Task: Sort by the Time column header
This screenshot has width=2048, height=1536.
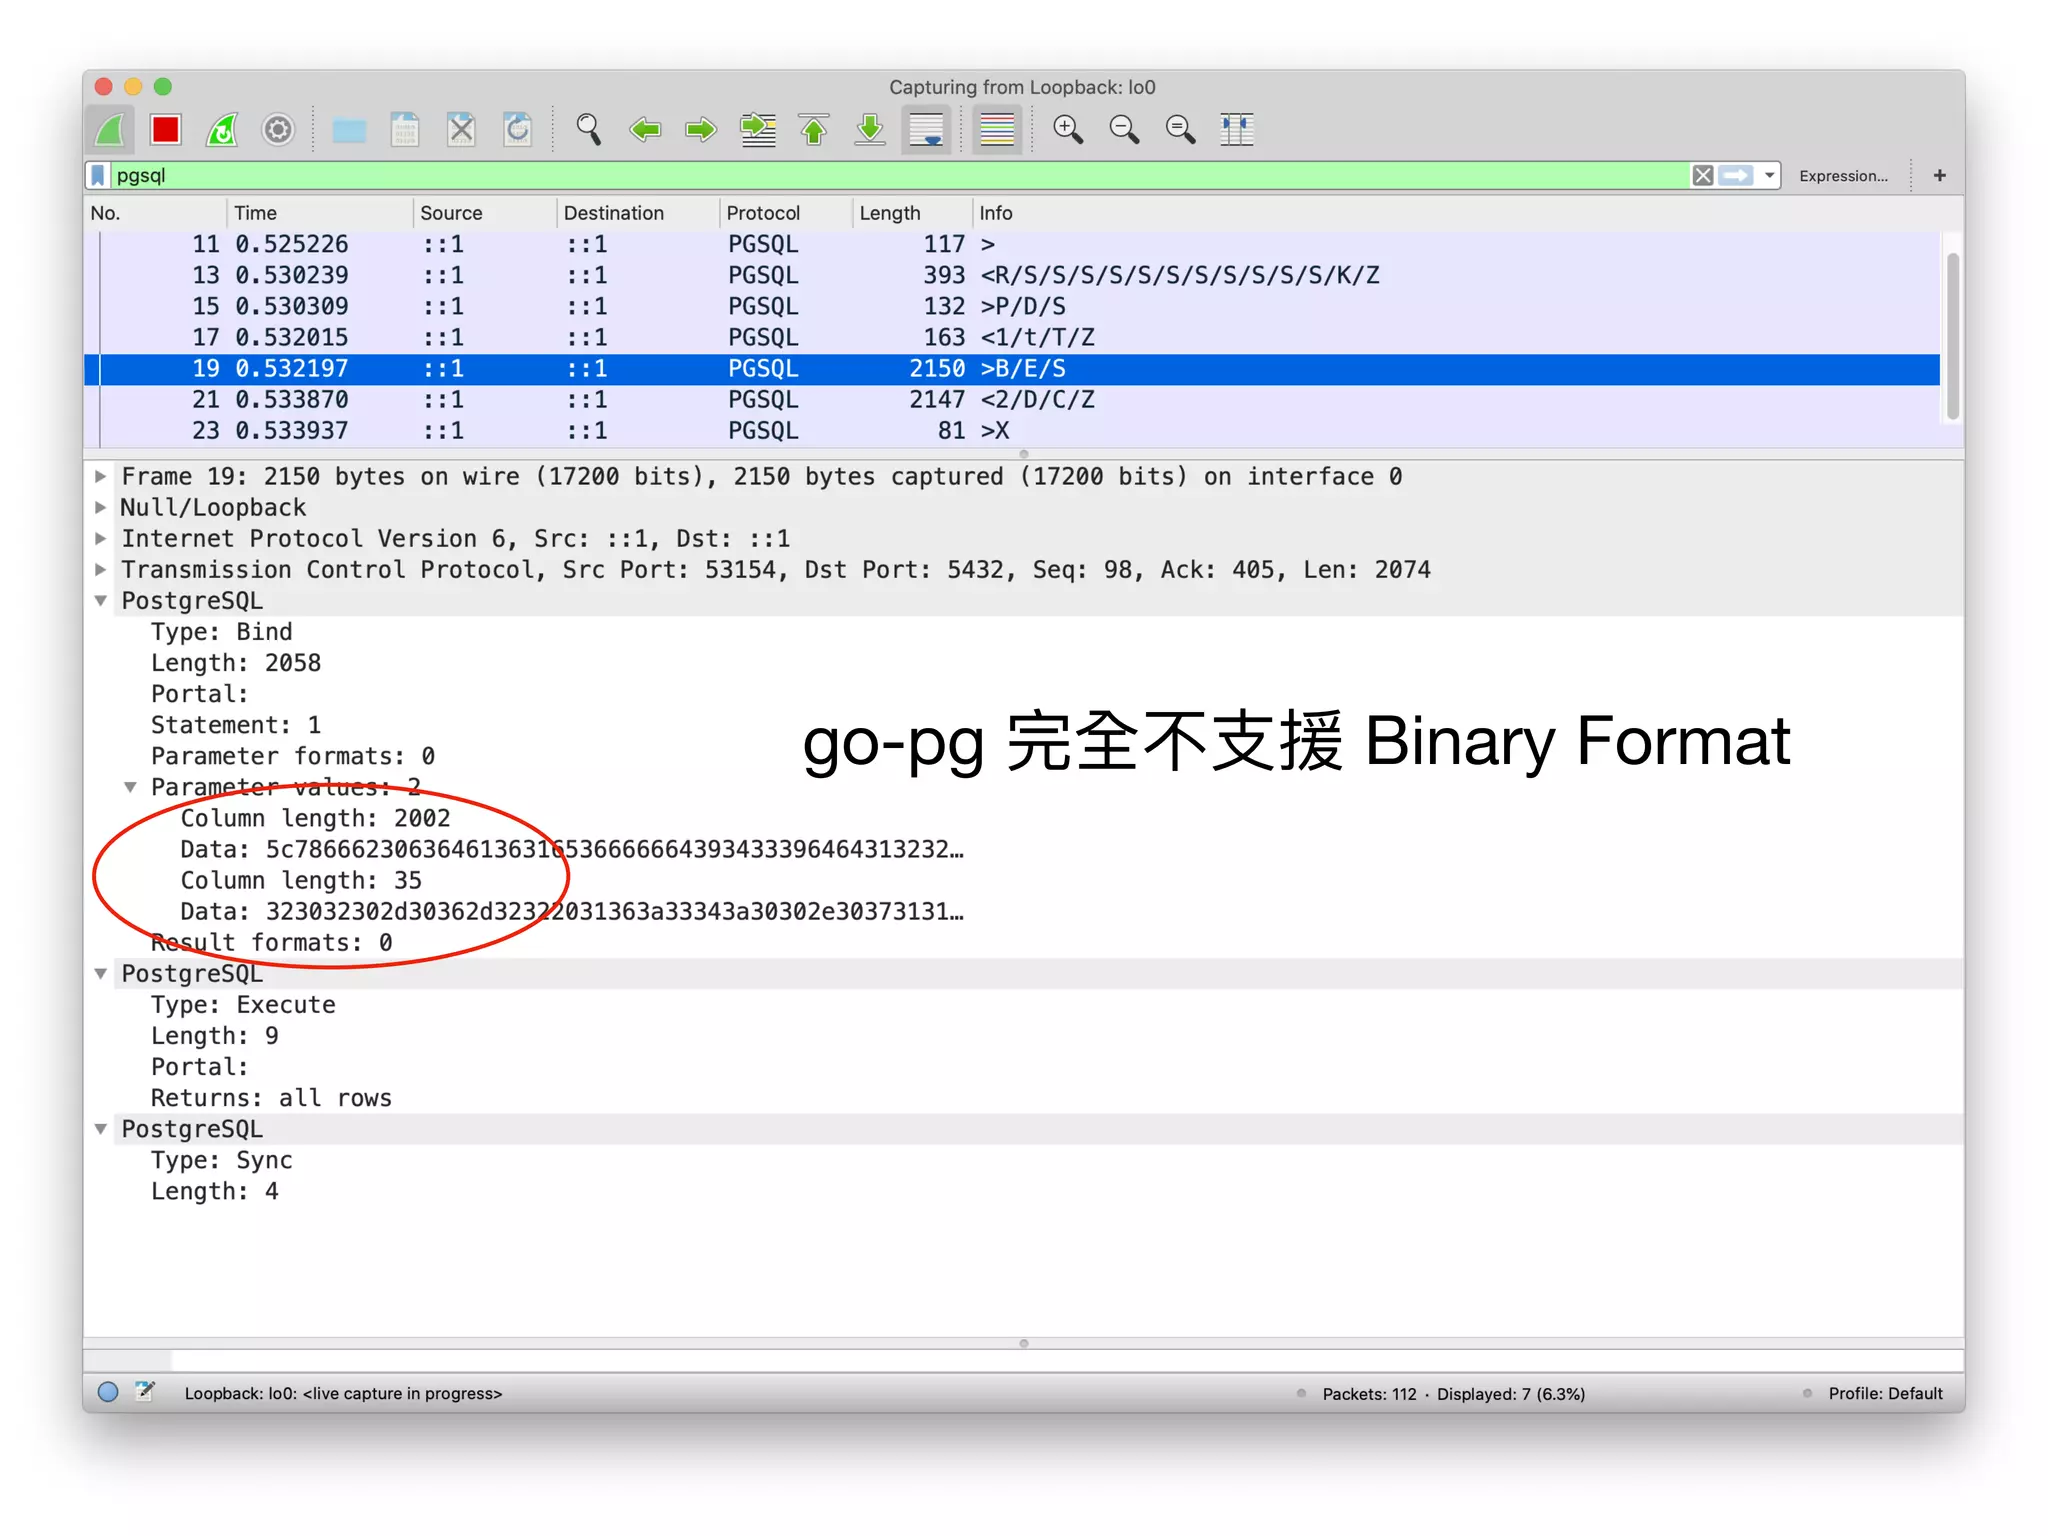Action: click(x=319, y=213)
